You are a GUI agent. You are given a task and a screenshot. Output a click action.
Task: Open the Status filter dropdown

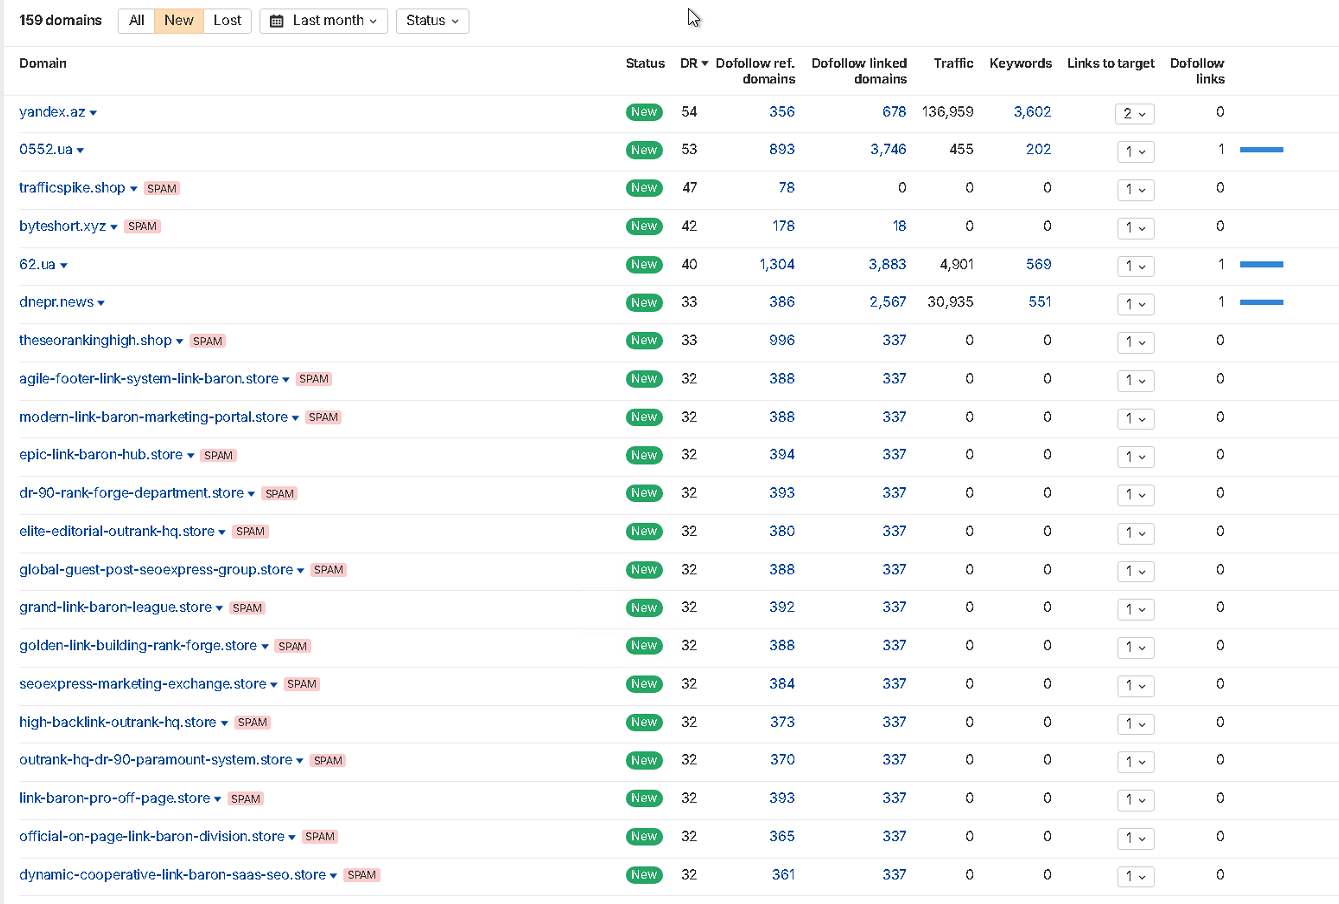[x=432, y=20]
